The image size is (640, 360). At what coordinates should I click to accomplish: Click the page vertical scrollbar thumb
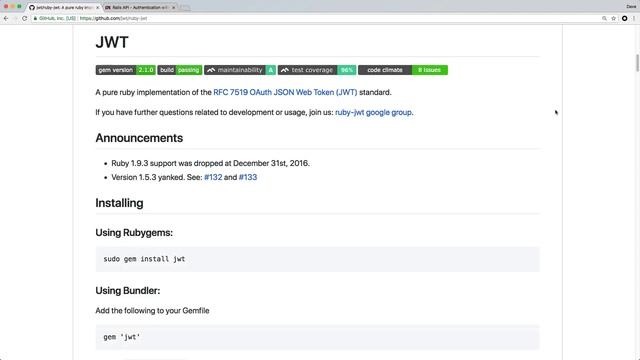637,63
